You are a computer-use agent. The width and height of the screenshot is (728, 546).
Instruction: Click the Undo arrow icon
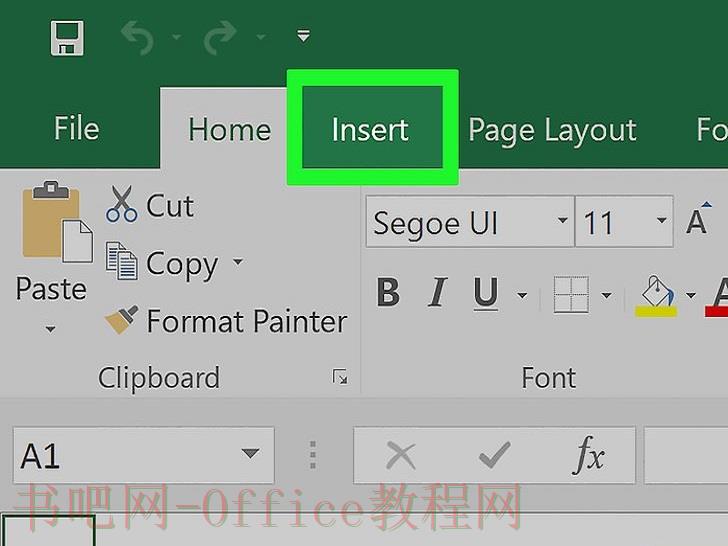click(x=137, y=37)
